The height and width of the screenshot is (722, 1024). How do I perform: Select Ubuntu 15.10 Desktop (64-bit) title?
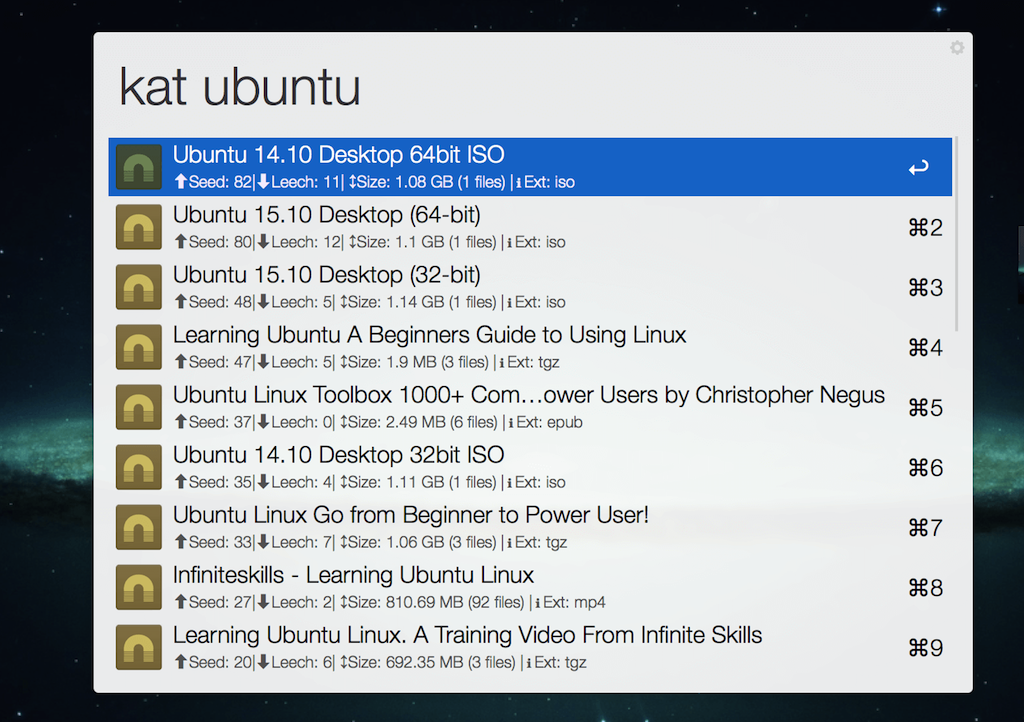tap(326, 215)
